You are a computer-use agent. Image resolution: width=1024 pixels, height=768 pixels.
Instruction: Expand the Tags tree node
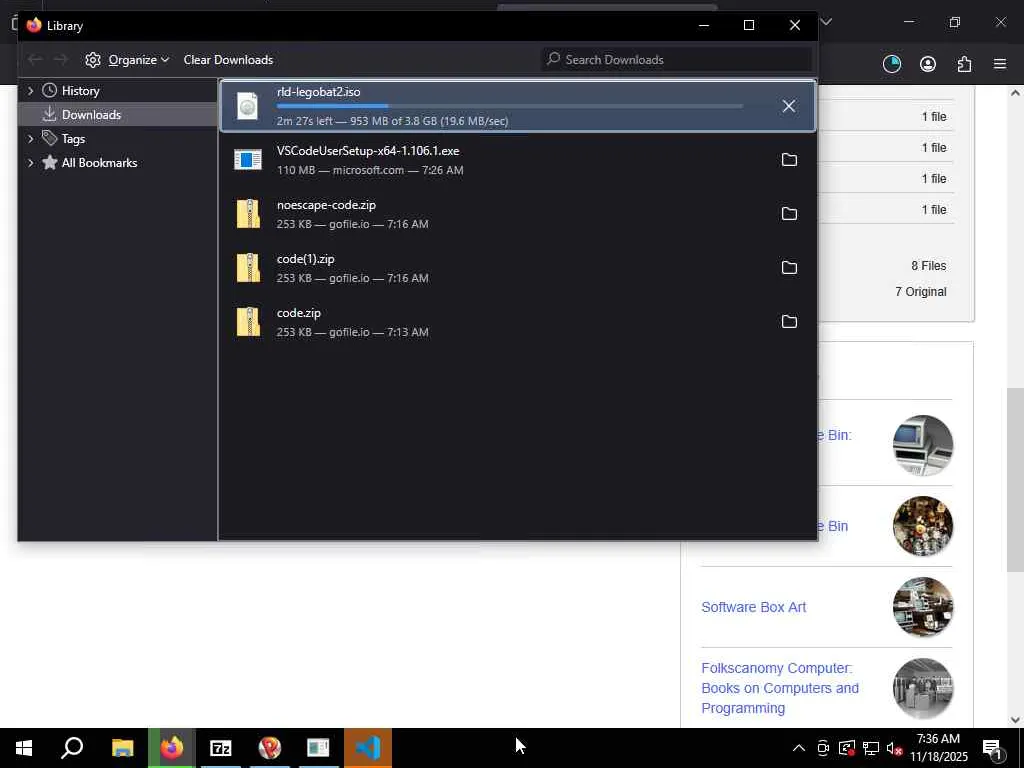pyautogui.click(x=30, y=138)
